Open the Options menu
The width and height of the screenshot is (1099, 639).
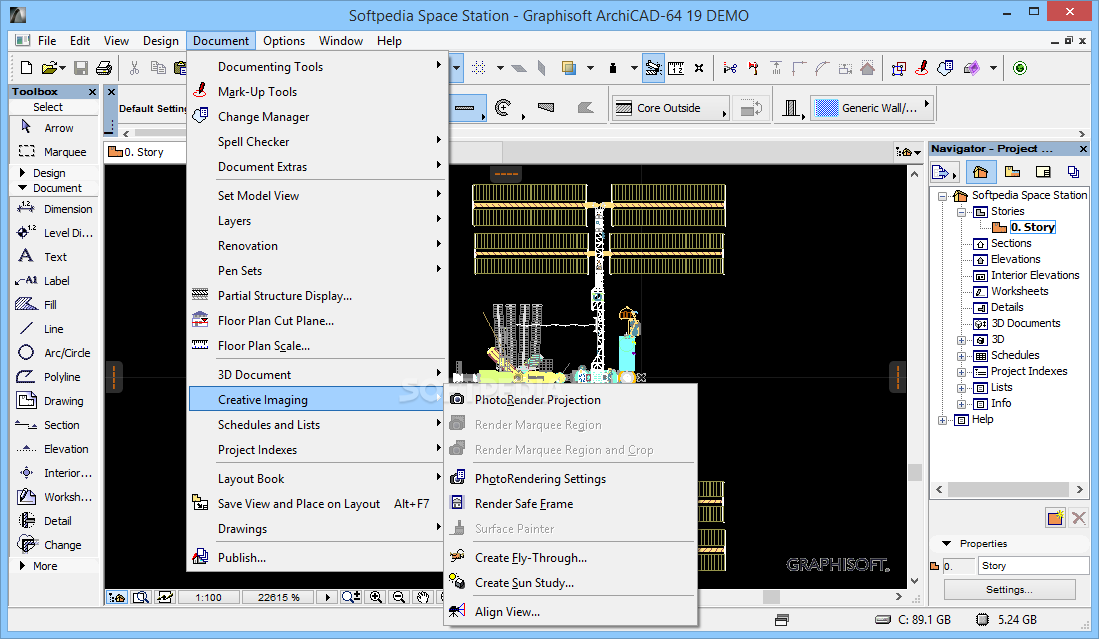[284, 41]
